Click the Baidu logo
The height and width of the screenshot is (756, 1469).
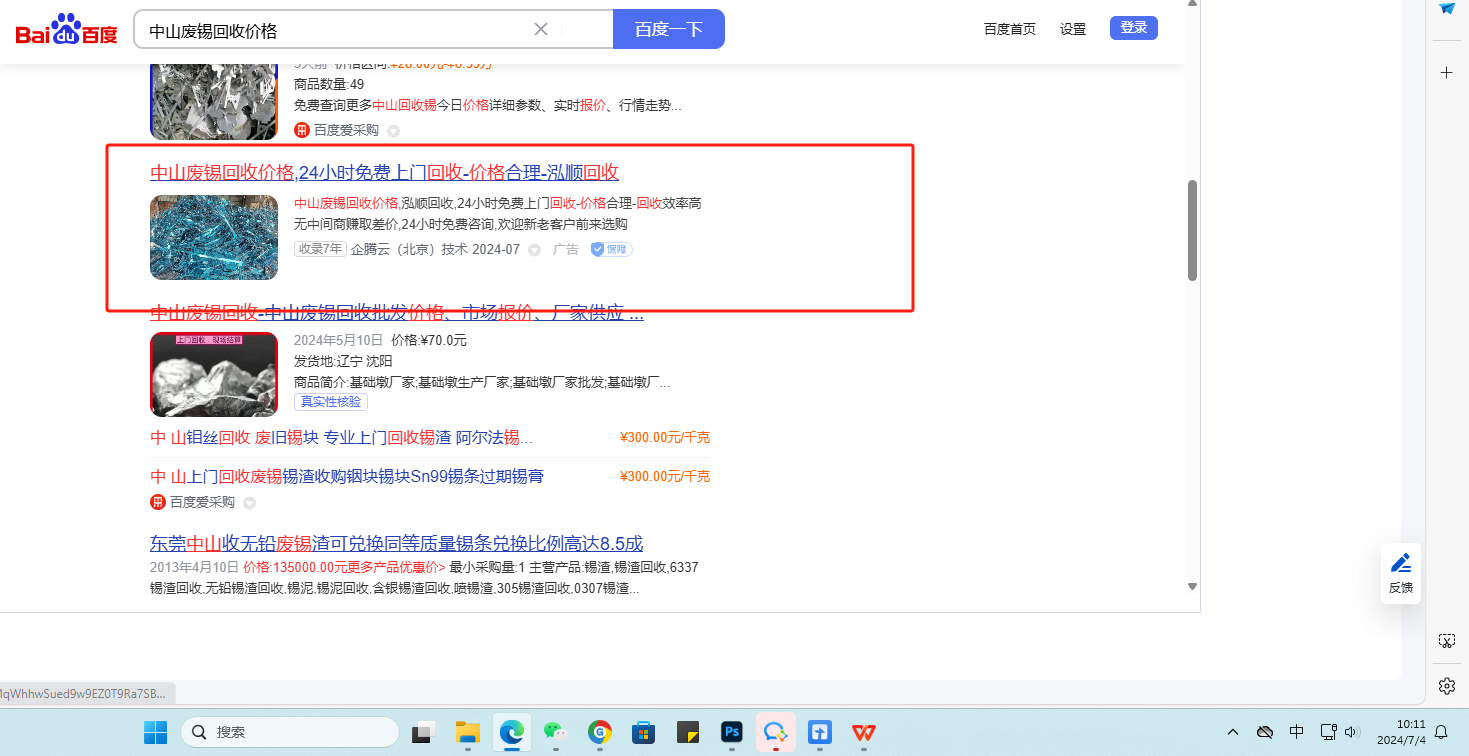tap(66, 30)
